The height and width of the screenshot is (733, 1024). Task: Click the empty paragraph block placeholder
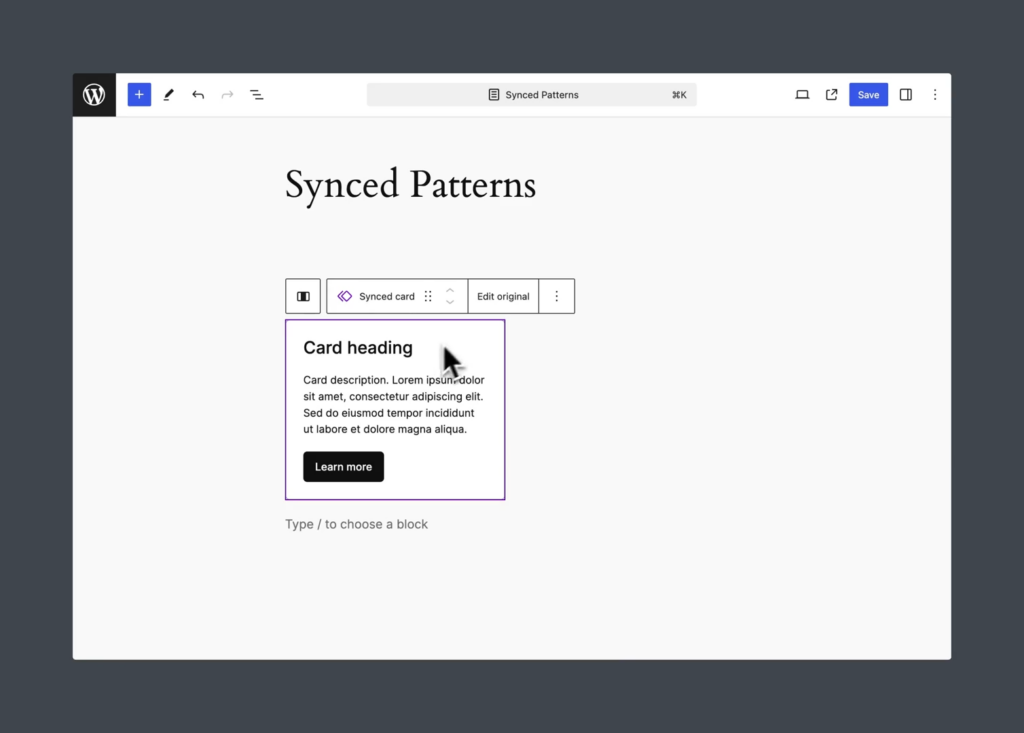coord(357,524)
